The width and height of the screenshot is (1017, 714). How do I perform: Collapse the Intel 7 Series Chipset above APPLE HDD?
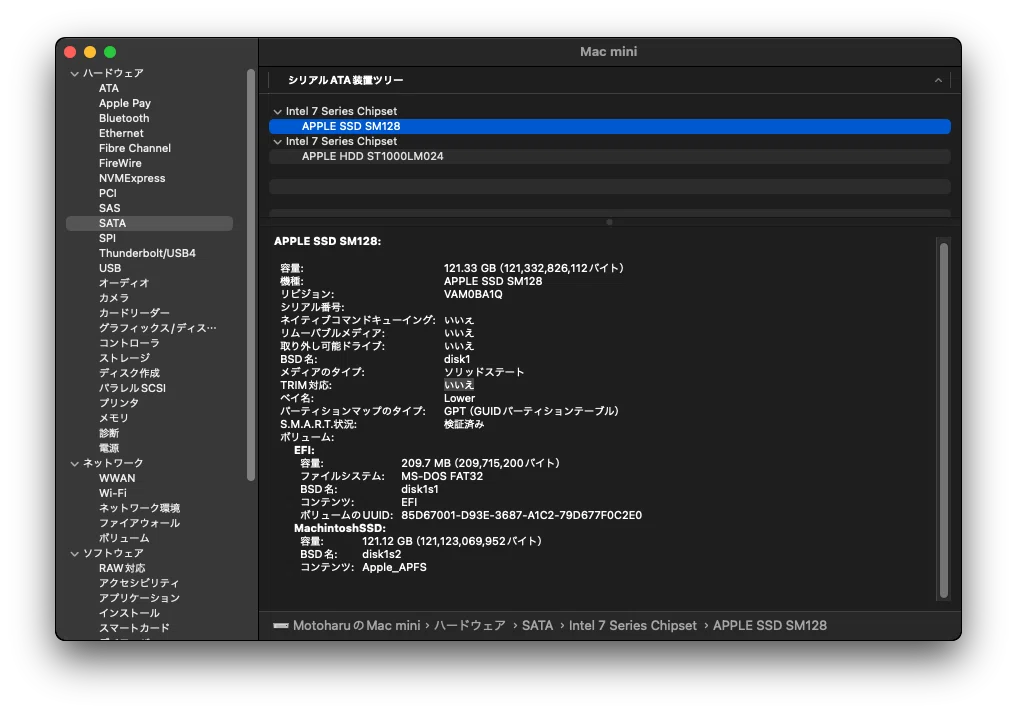pos(278,141)
